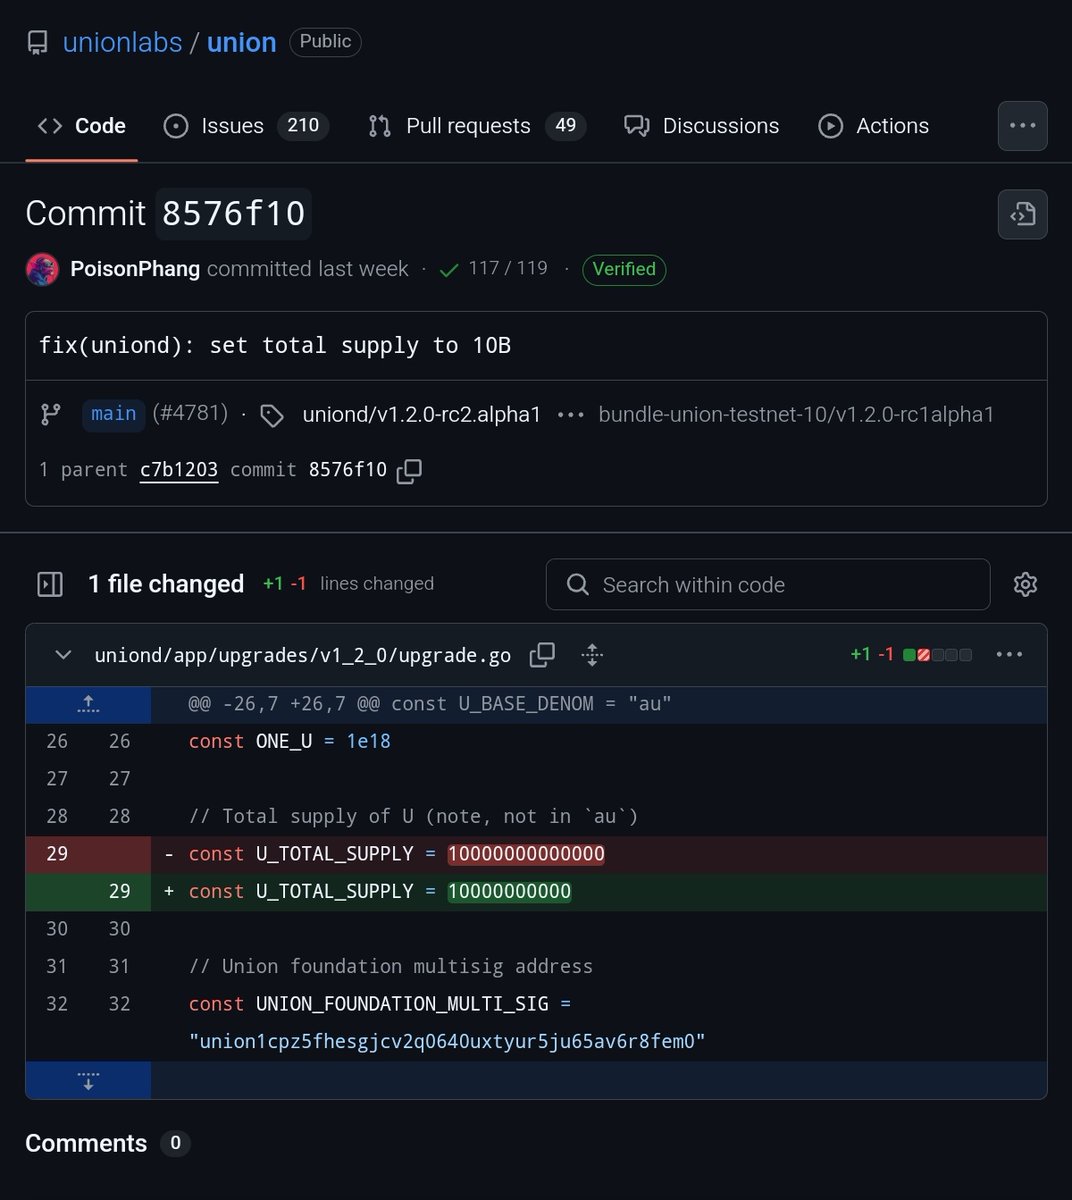The width and height of the screenshot is (1072, 1200).
Task: Open the main branch link
Action: pyautogui.click(x=113, y=414)
